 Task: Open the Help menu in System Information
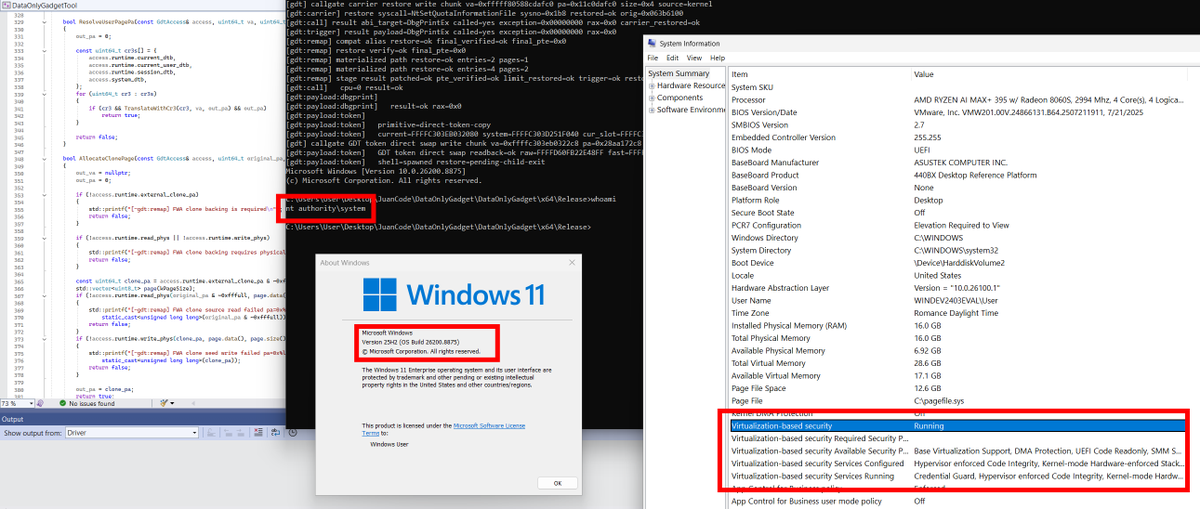pos(717,58)
